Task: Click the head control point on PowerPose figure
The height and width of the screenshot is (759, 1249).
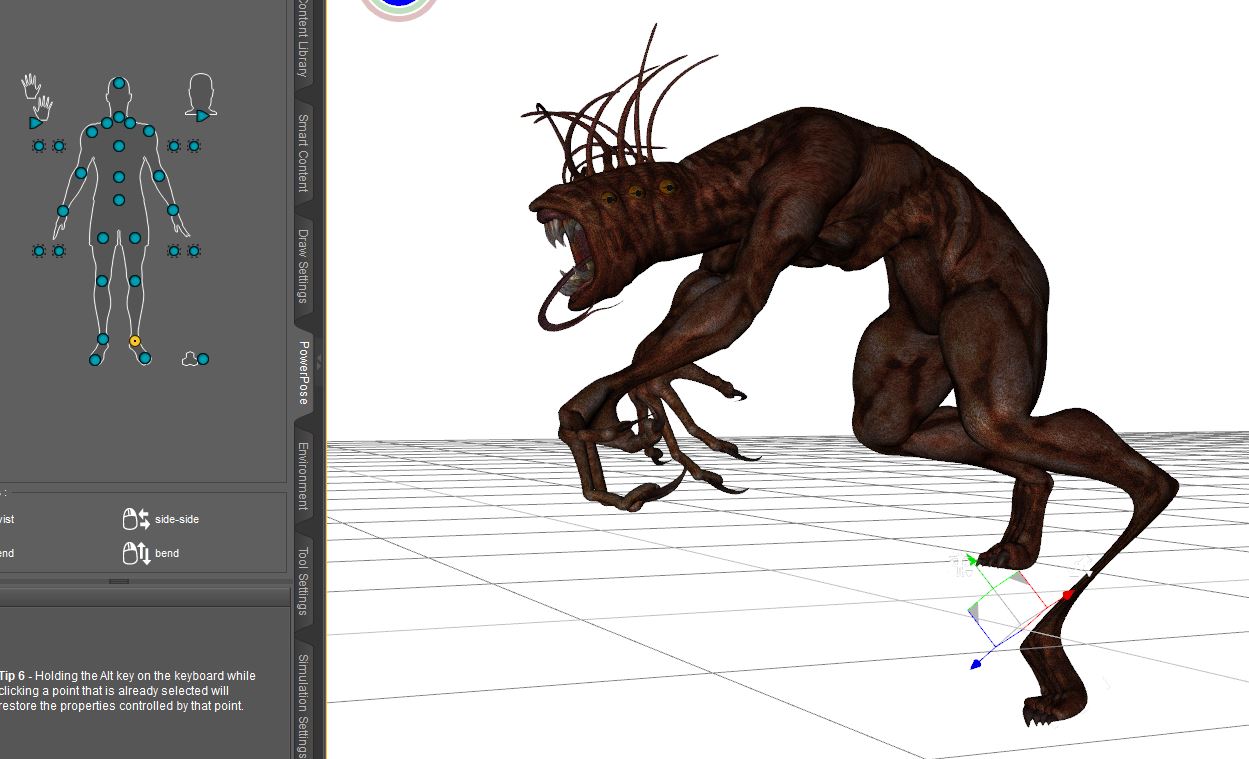Action: [x=119, y=84]
